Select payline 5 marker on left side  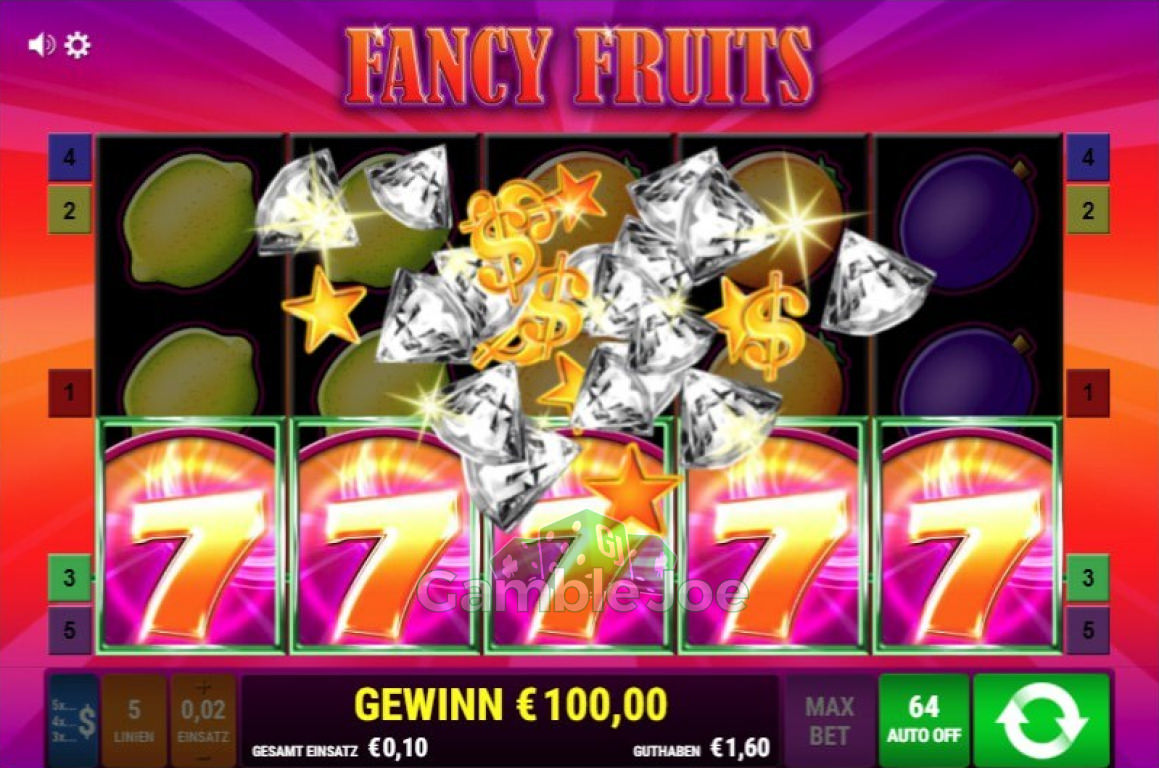tap(69, 630)
